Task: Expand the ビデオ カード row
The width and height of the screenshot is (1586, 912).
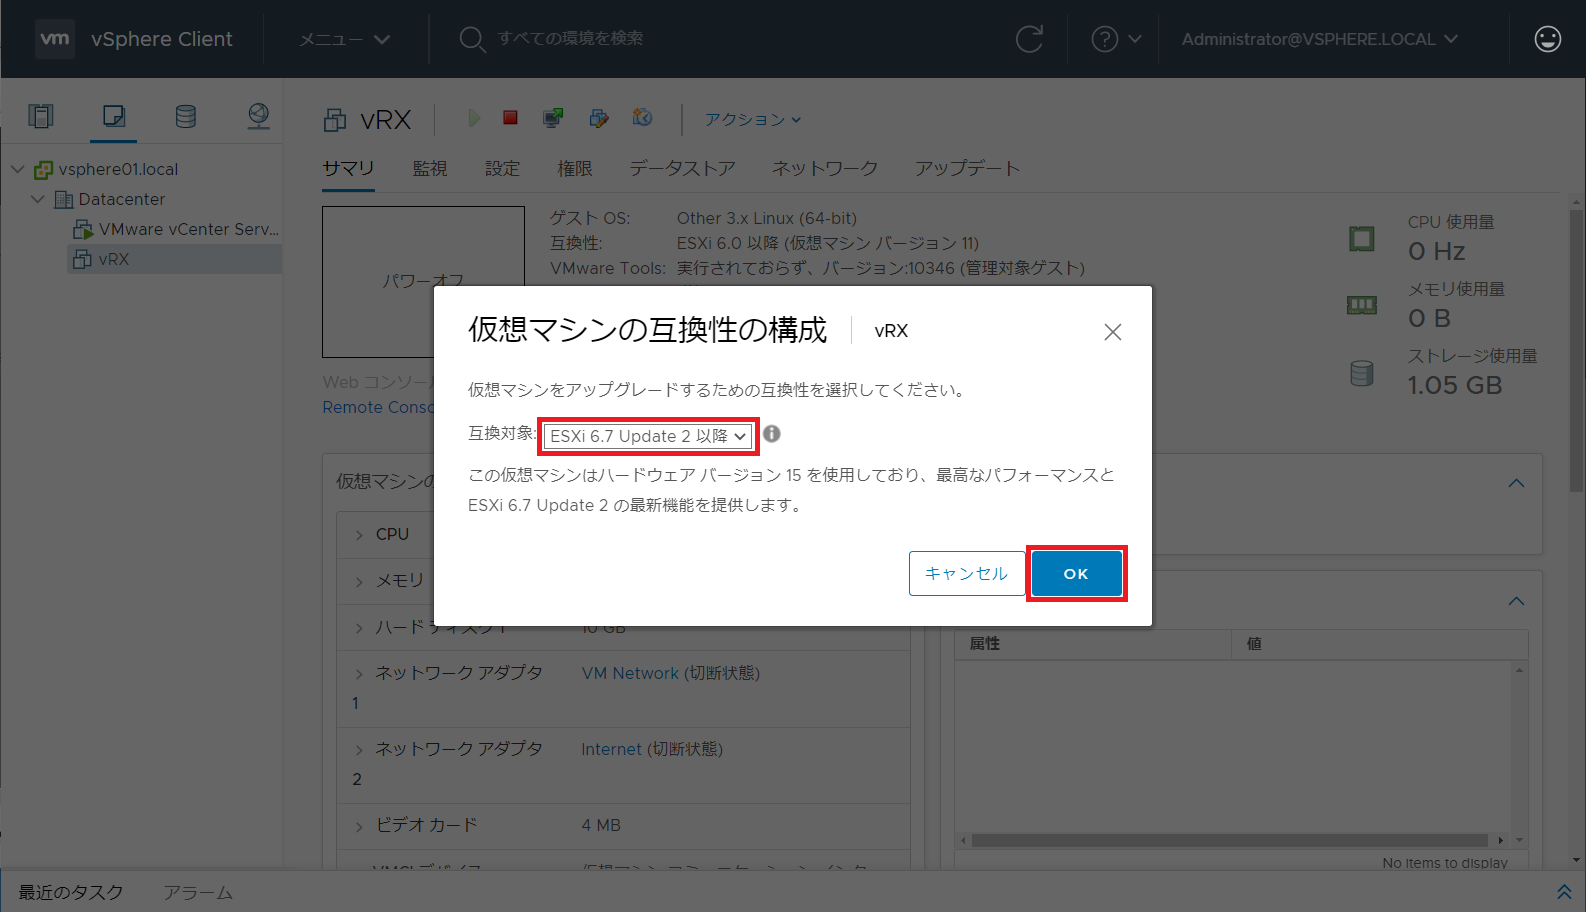Action: pyautogui.click(x=359, y=826)
